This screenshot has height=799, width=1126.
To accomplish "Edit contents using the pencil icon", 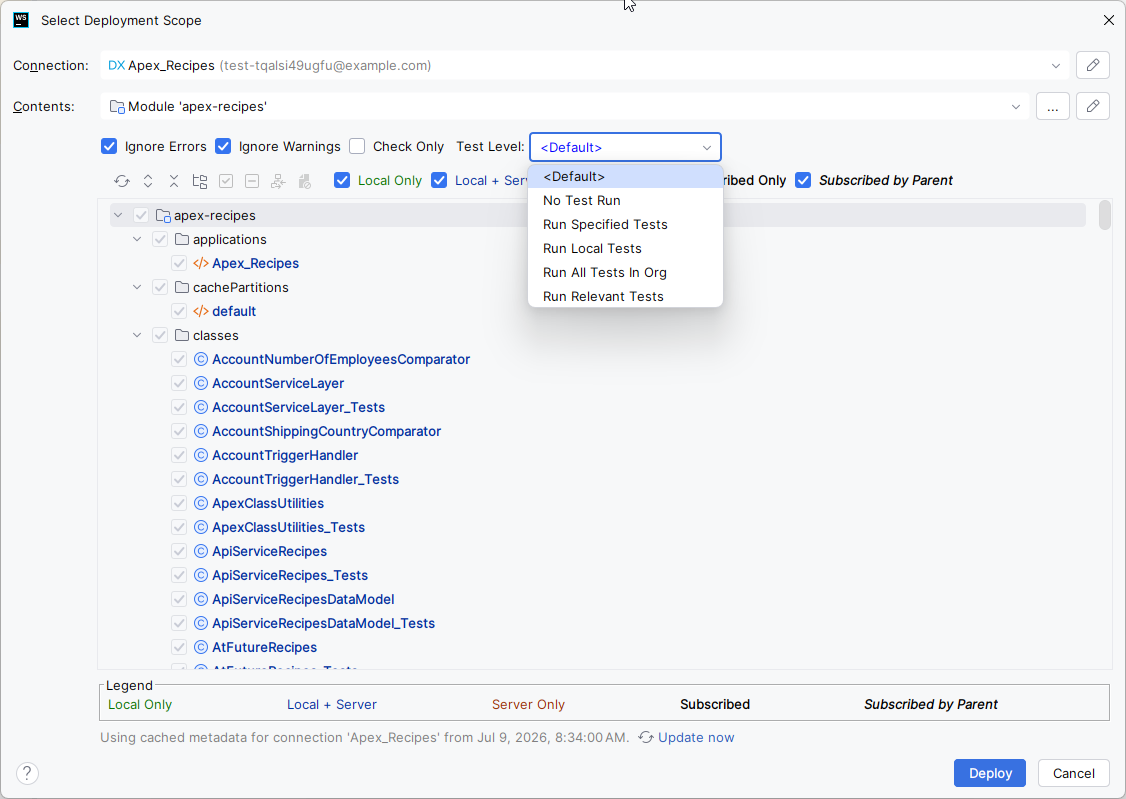I will pyautogui.click(x=1092, y=106).
